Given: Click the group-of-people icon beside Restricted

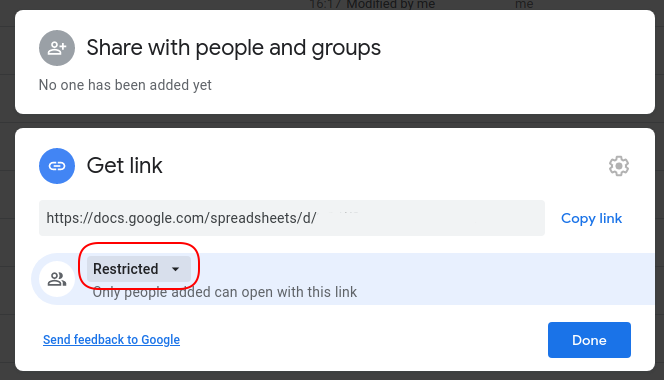Looking at the screenshot, I should click(x=57, y=279).
